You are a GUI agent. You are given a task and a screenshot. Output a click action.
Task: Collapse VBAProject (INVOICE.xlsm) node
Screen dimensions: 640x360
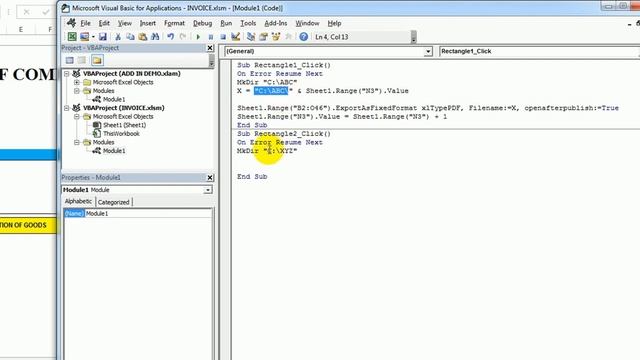[67, 108]
